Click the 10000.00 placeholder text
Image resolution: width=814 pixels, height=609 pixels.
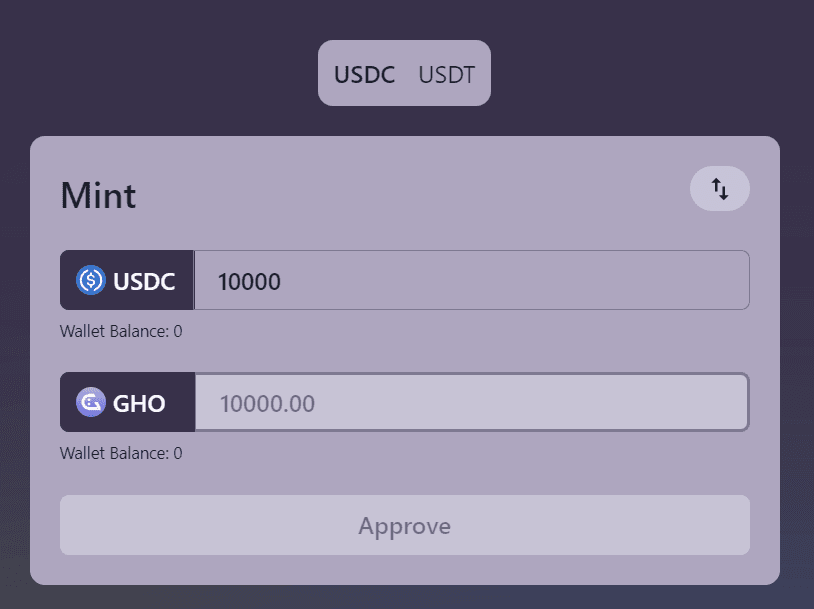click(x=267, y=404)
